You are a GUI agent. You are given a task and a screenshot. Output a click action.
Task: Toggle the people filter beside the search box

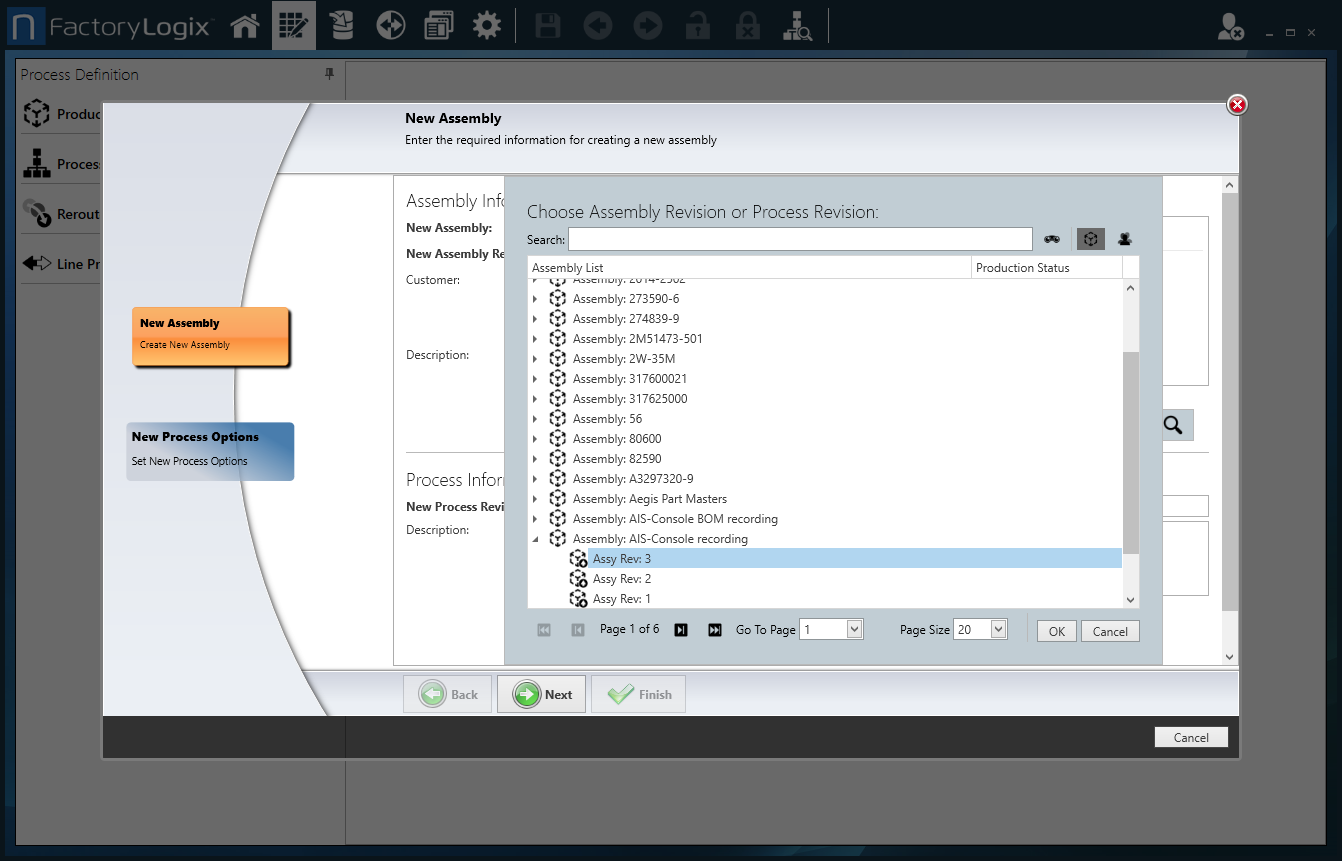click(1123, 239)
